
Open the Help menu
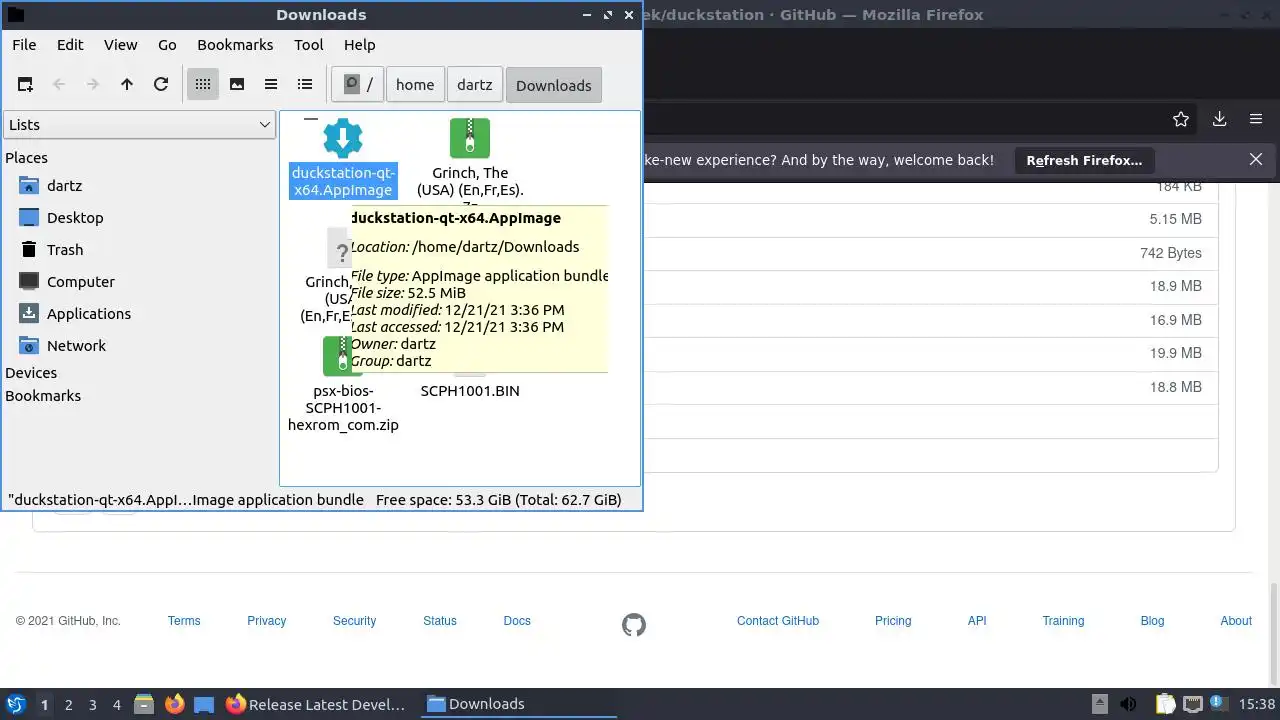pyautogui.click(x=360, y=45)
